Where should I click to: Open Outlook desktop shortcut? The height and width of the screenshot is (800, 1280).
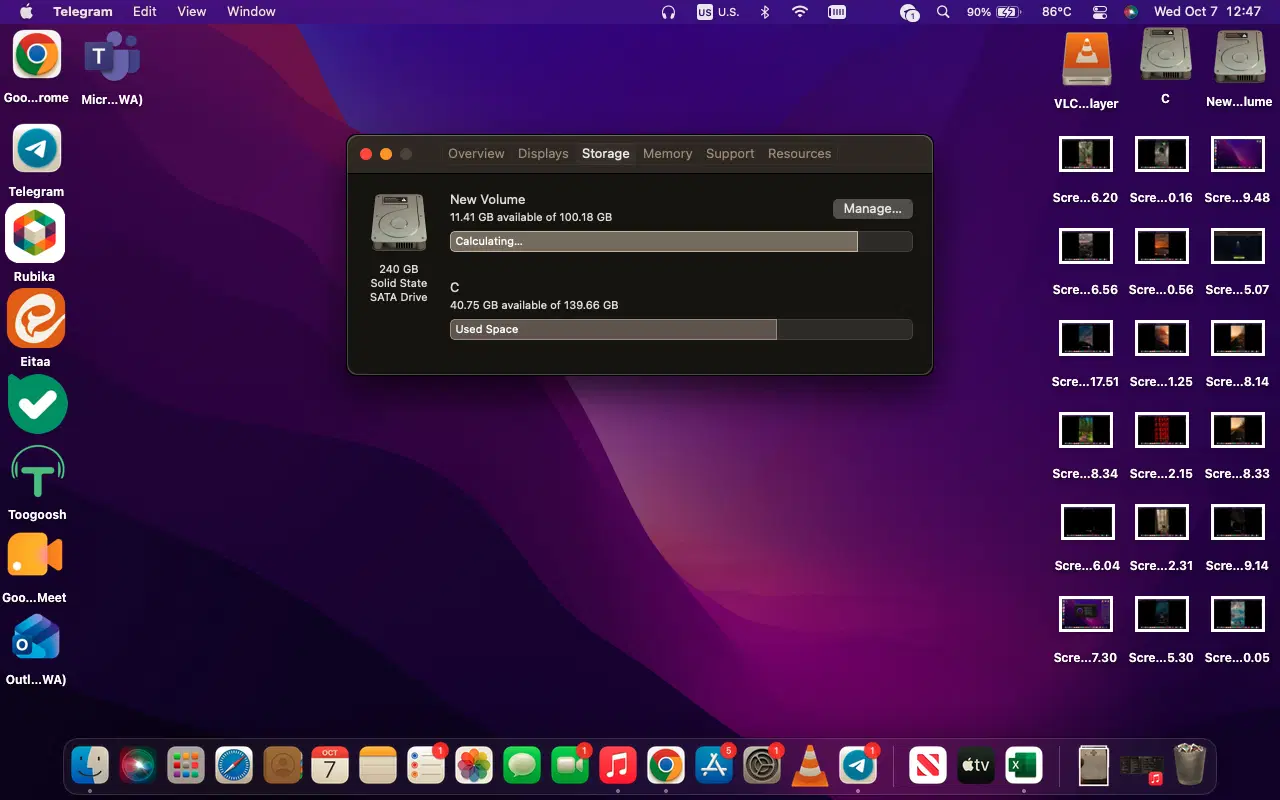pos(35,638)
